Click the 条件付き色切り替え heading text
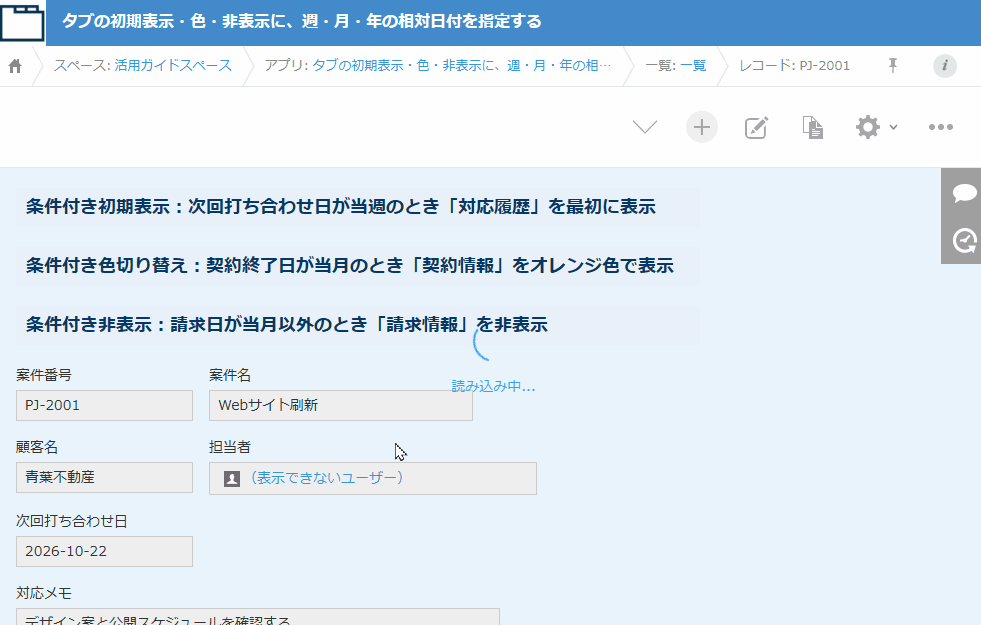Viewport: 981px width, 625px height. click(x=350, y=265)
